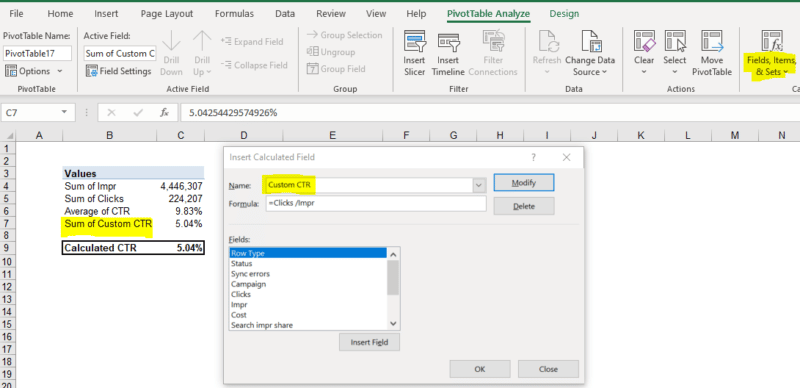Screen dimensions: 800x388
Task: Switch to the Insert tab
Action: (106, 14)
